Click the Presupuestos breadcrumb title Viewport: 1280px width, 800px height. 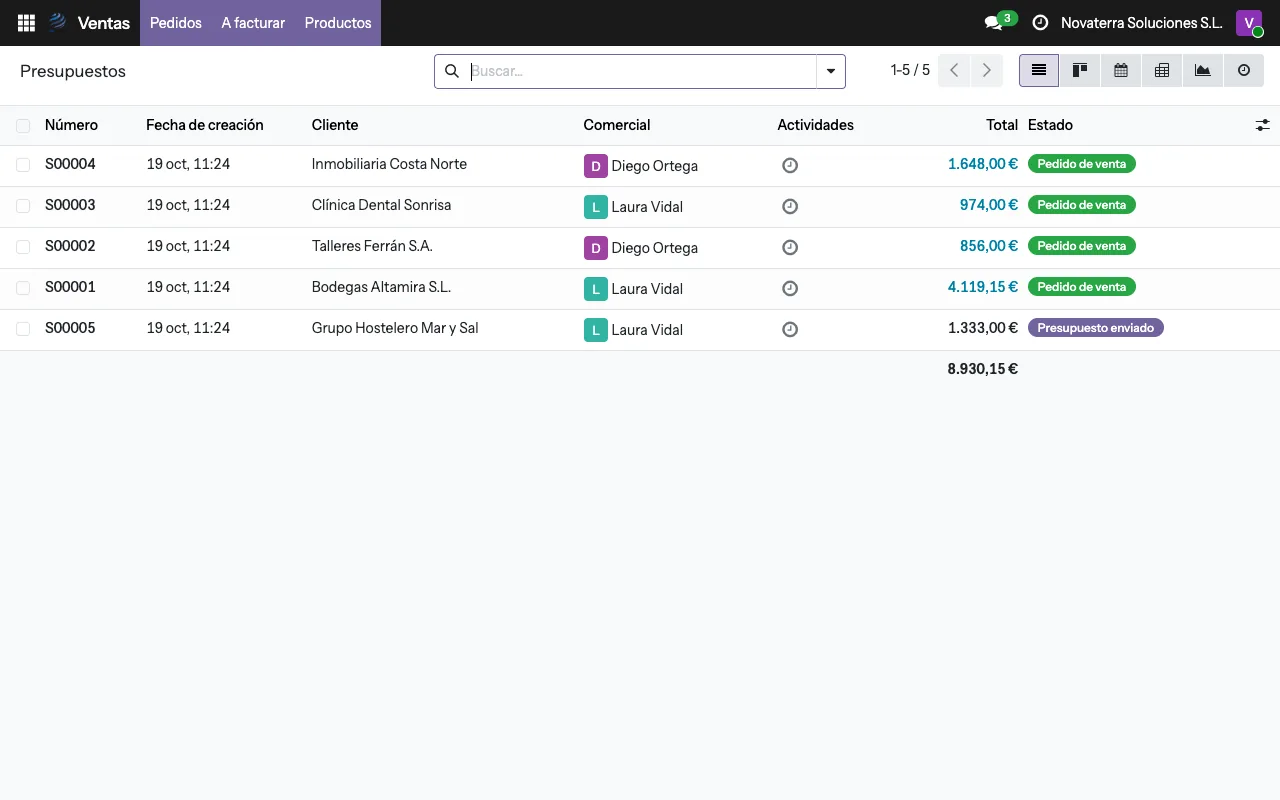tap(73, 71)
